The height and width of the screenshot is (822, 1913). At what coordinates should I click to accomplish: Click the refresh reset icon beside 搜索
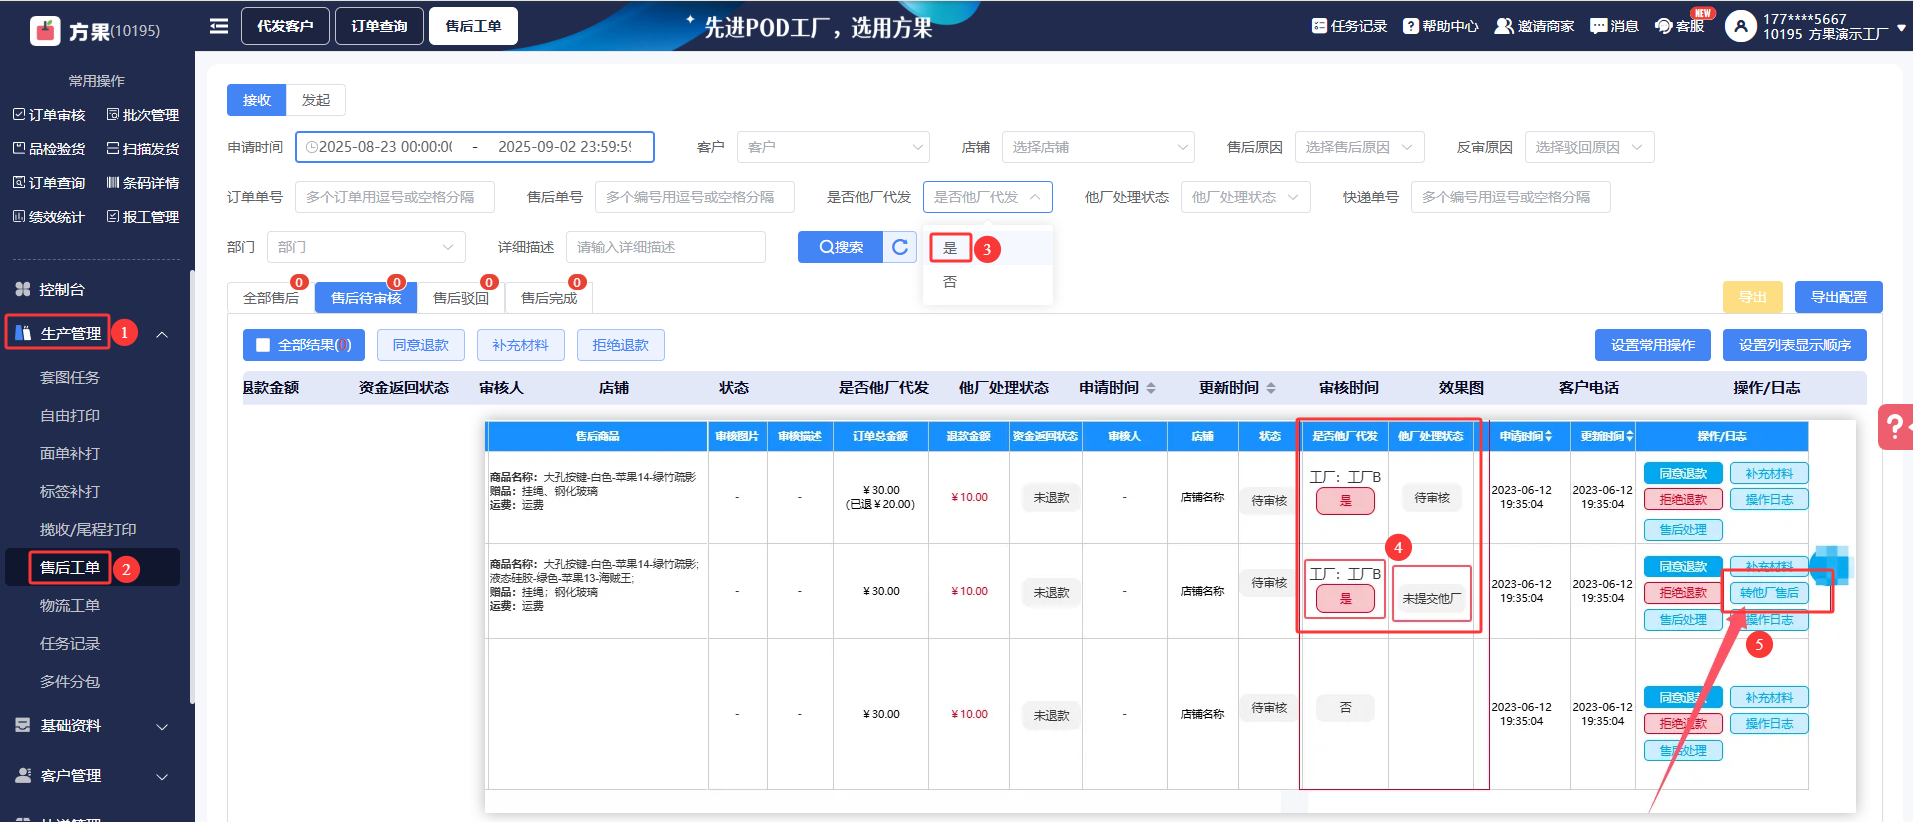point(900,247)
